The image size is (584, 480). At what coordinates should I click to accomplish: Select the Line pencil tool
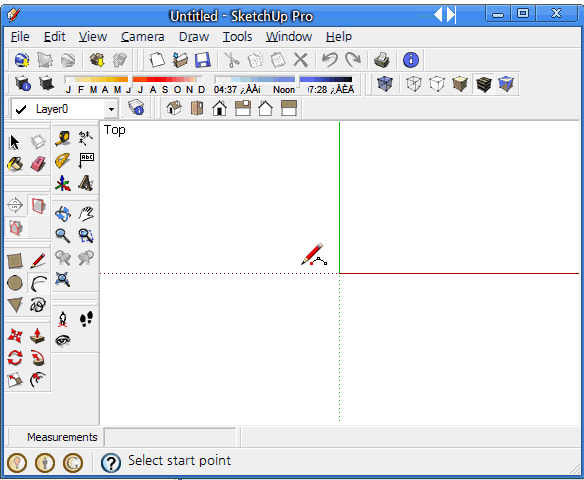[38, 261]
